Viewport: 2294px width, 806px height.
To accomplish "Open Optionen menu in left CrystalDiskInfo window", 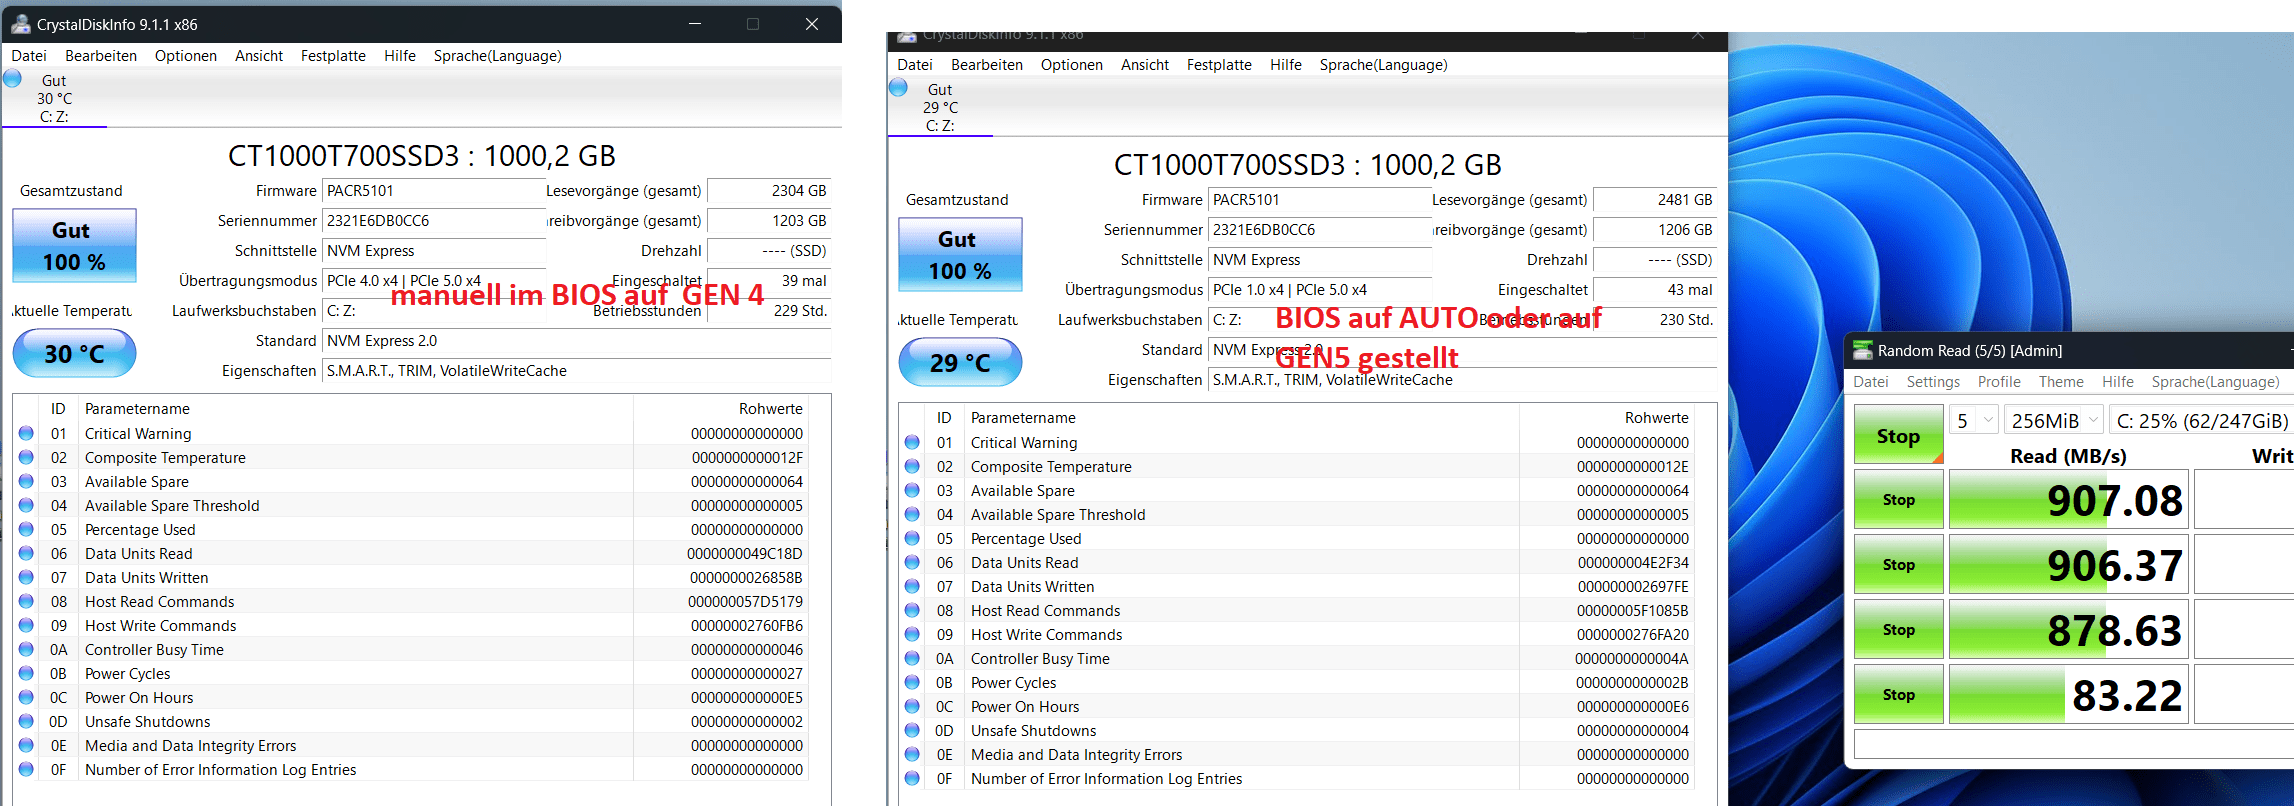I will click(186, 56).
